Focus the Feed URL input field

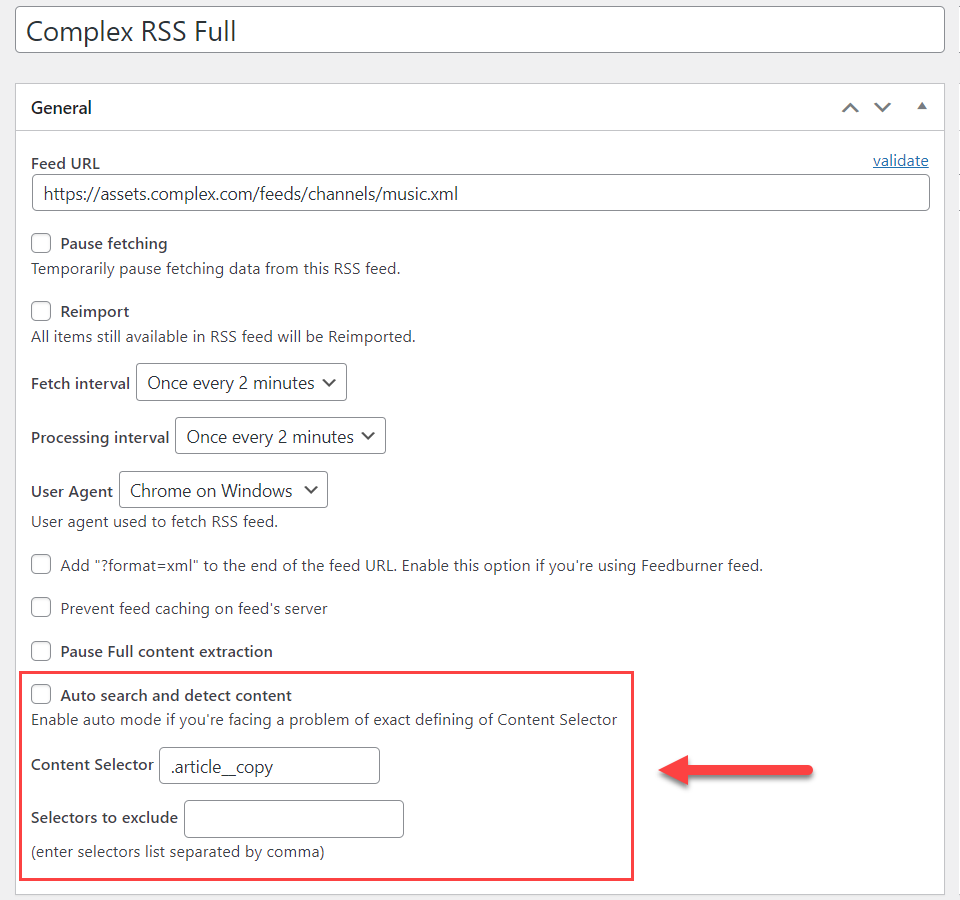coord(481,193)
